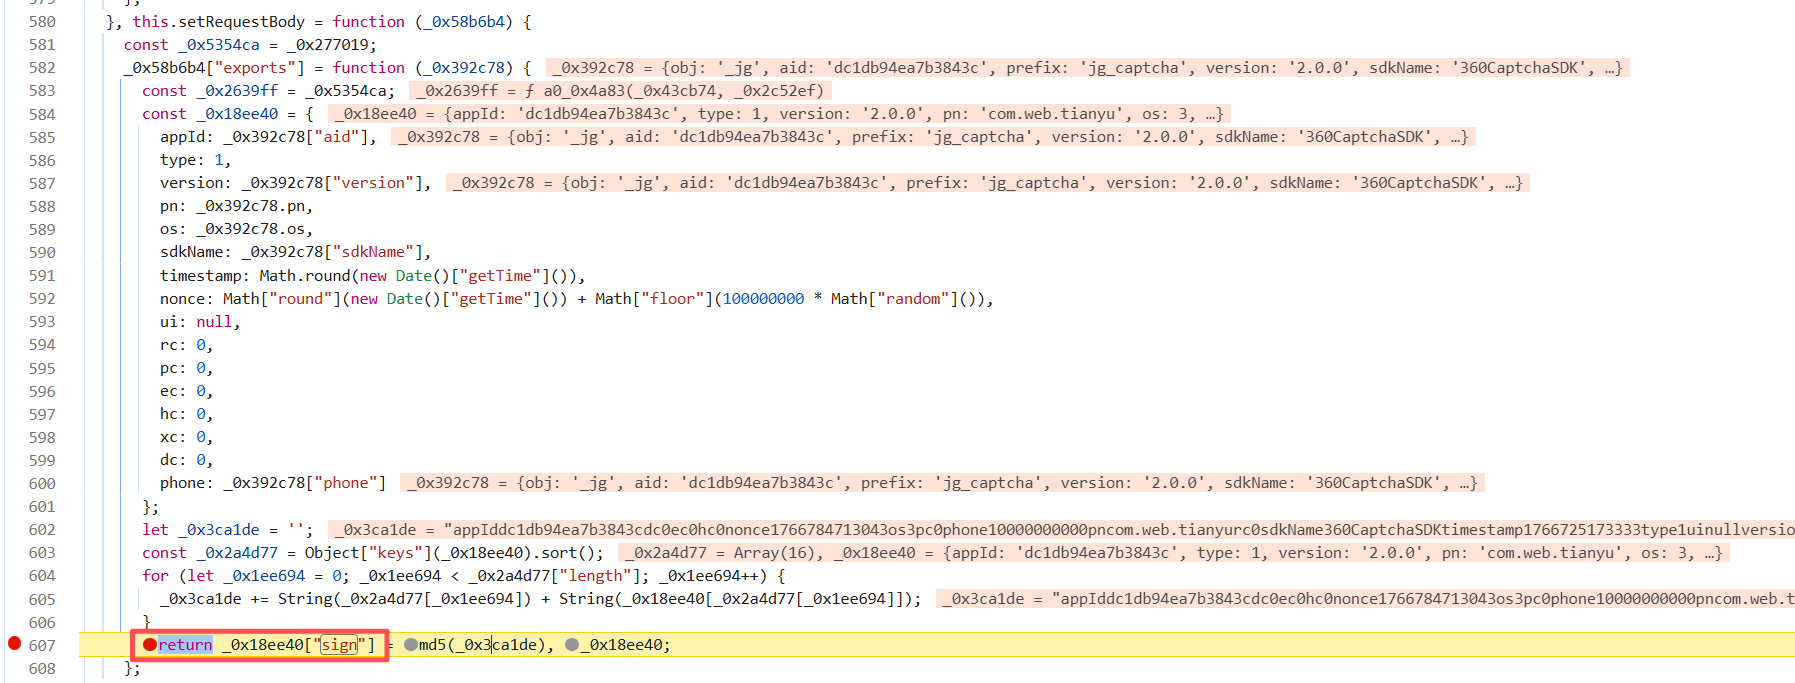Viewport: 1795px width, 683px height.
Task: Click the "phone" string key on line 600
Action: click(x=346, y=483)
